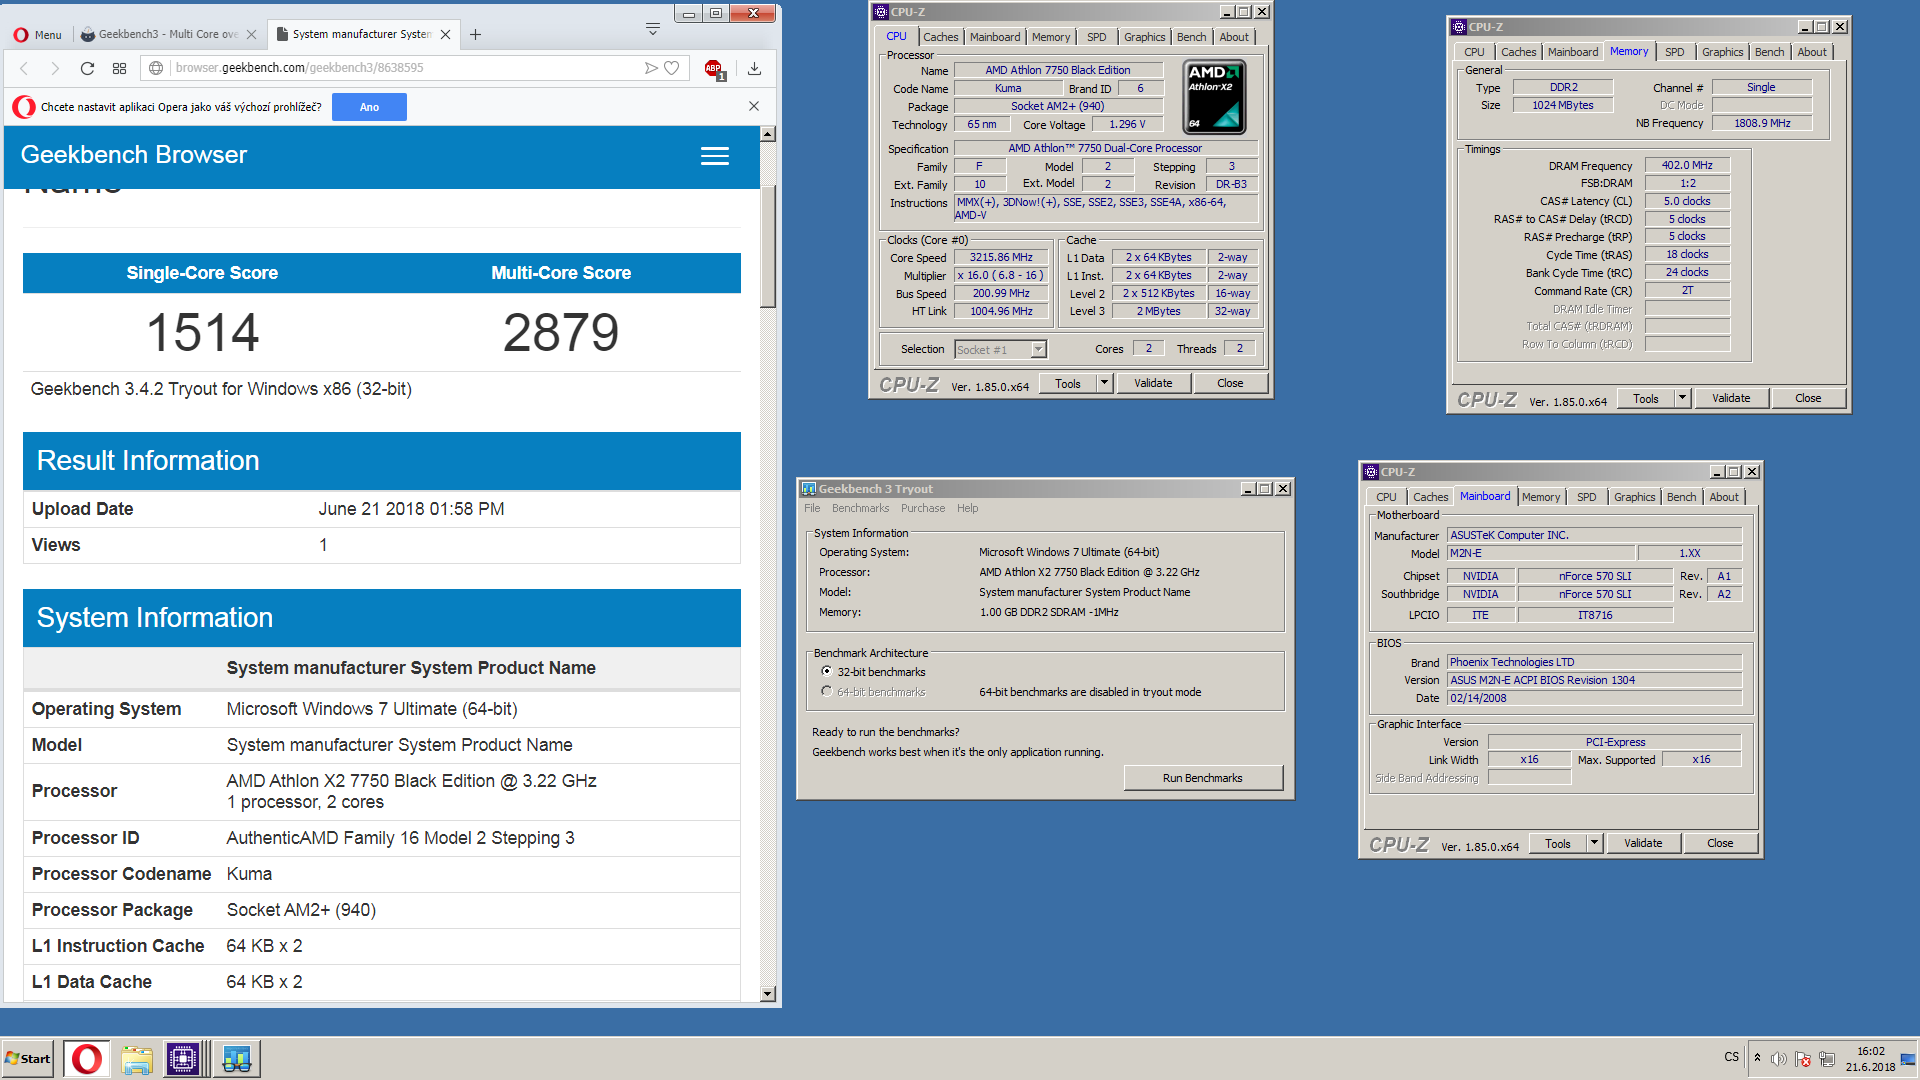Expand Tools dropdown arrow in CPU tab window
1920x1080 pixels.
(x=1104, y=383)
